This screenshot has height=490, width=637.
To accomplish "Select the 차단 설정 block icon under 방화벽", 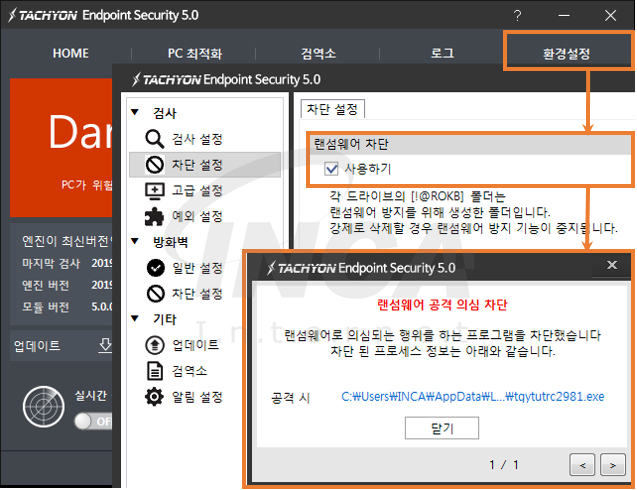I will coord(155,293).
